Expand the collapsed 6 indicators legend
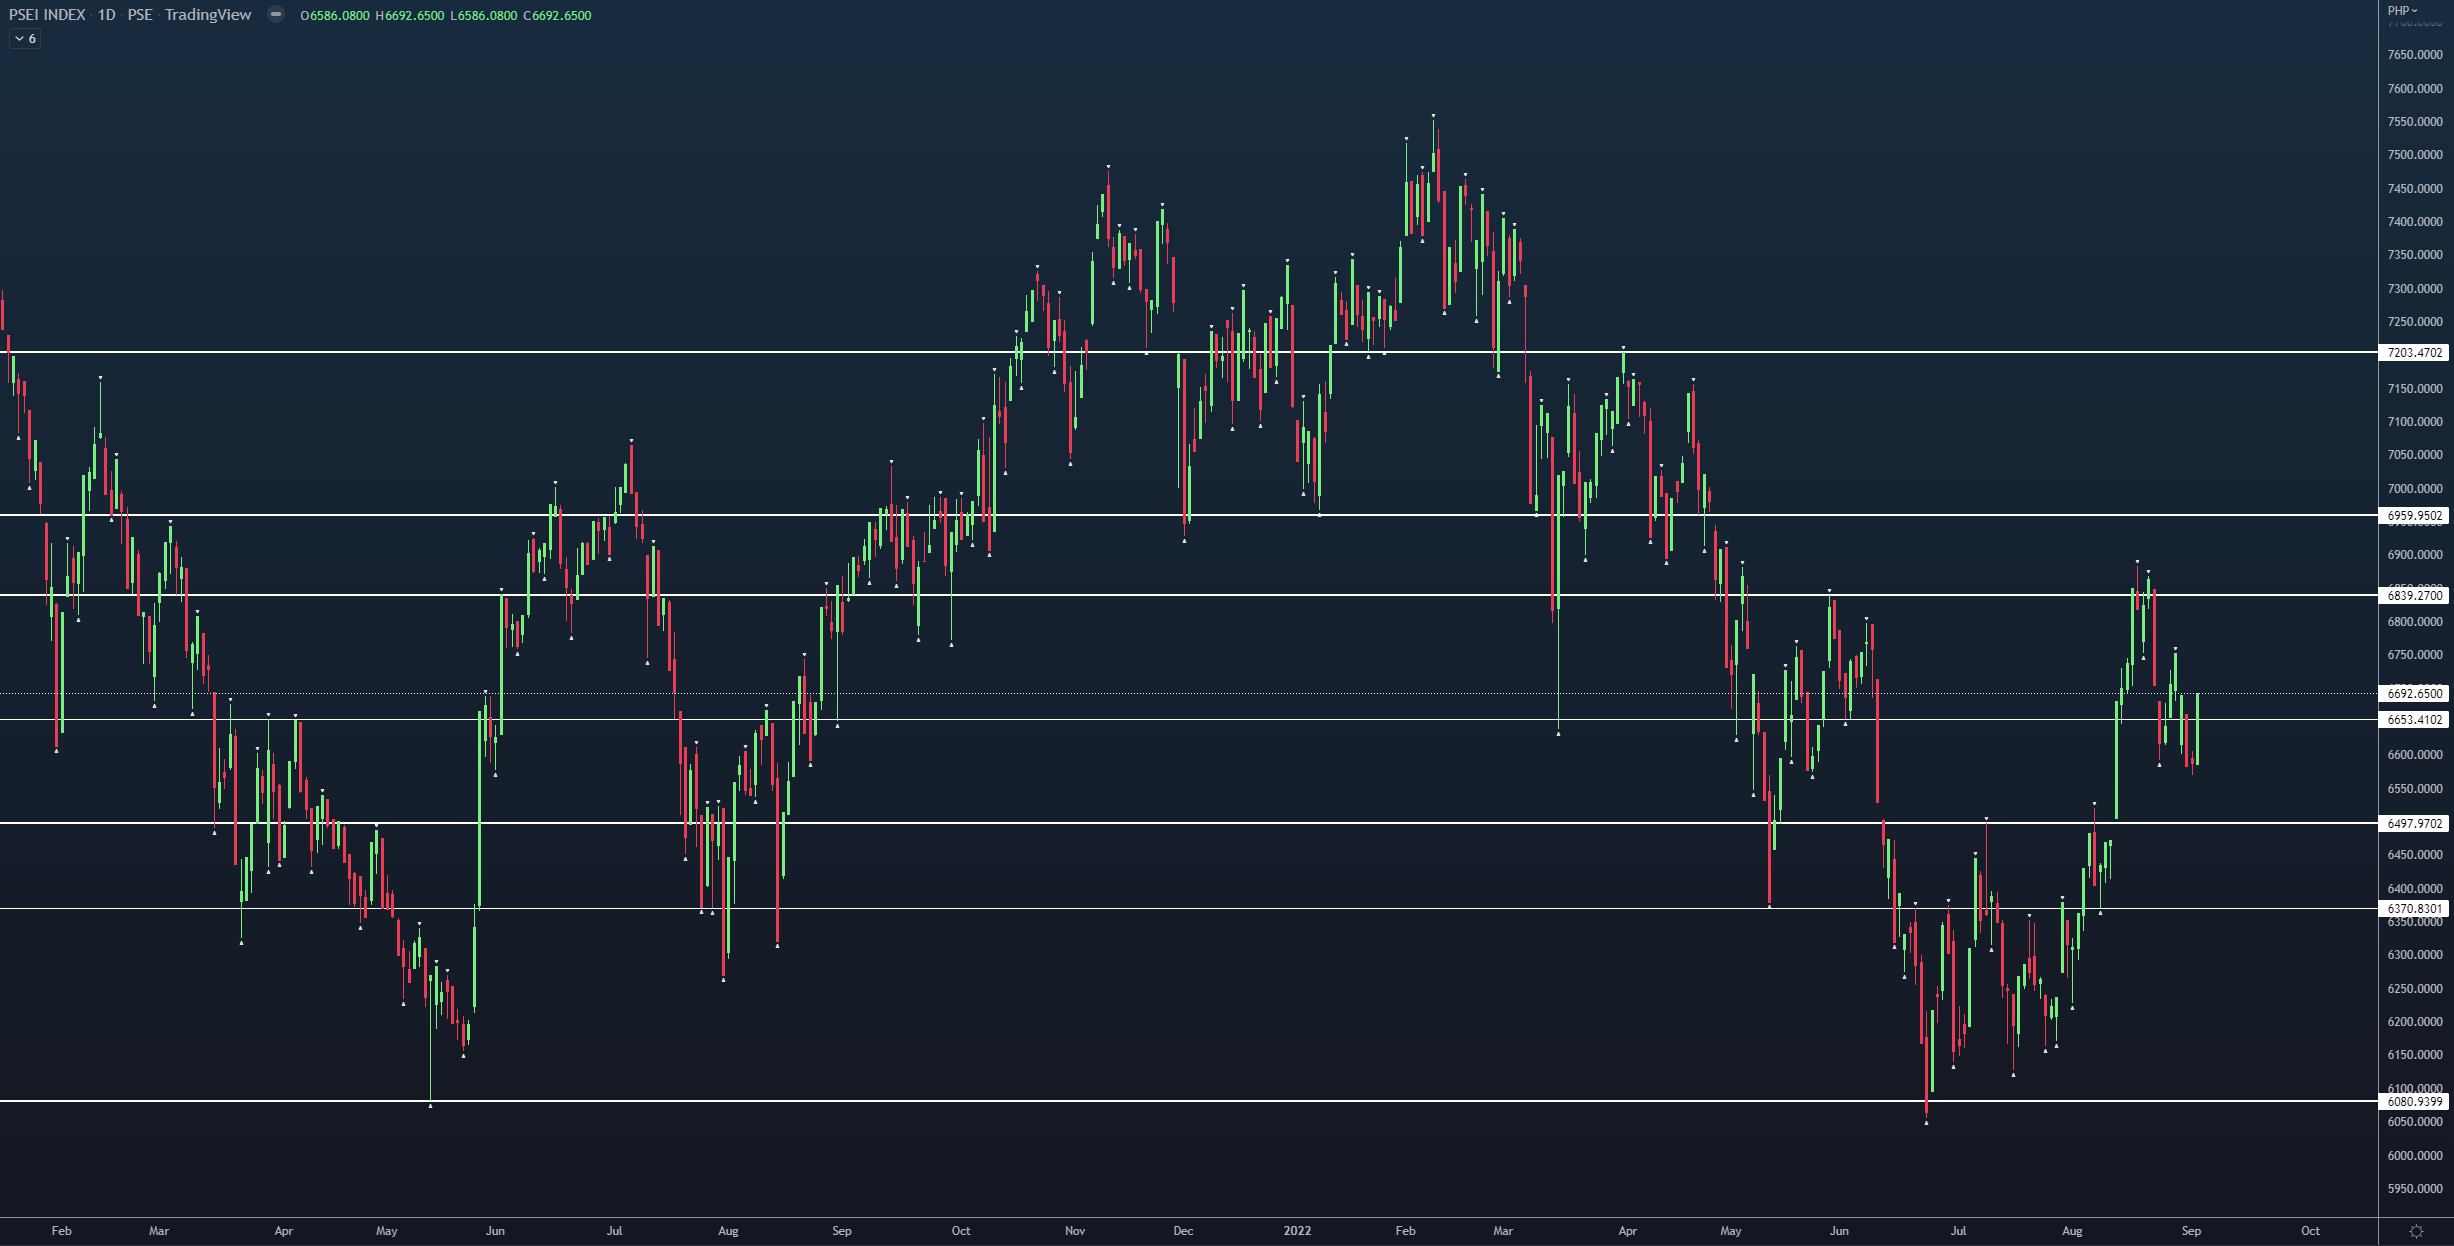Screen dimensions: 2454x1246 (25, 39)
